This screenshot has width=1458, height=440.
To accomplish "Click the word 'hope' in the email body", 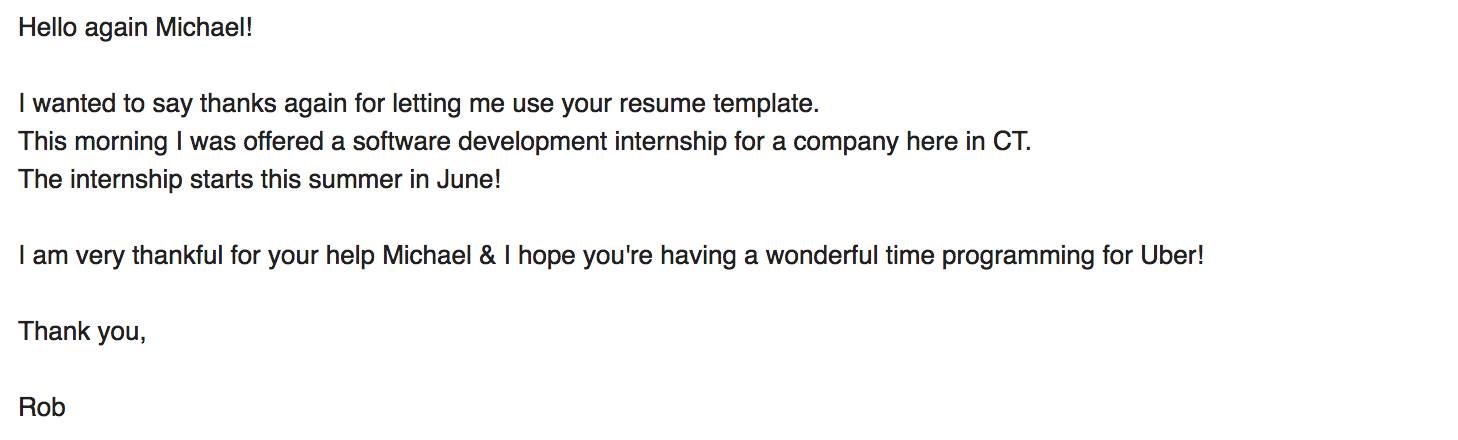I will click(x=541, y=256).
